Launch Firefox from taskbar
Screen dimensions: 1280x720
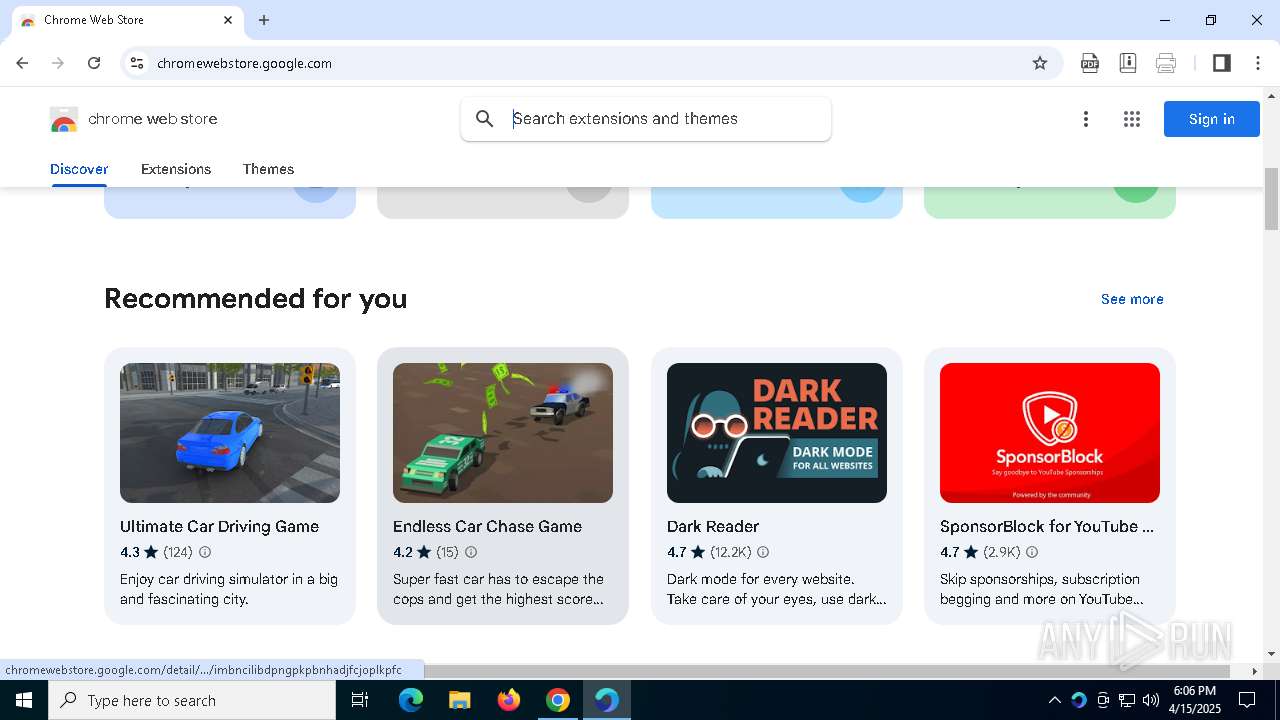pyautogui.click(x=508, y=700)
